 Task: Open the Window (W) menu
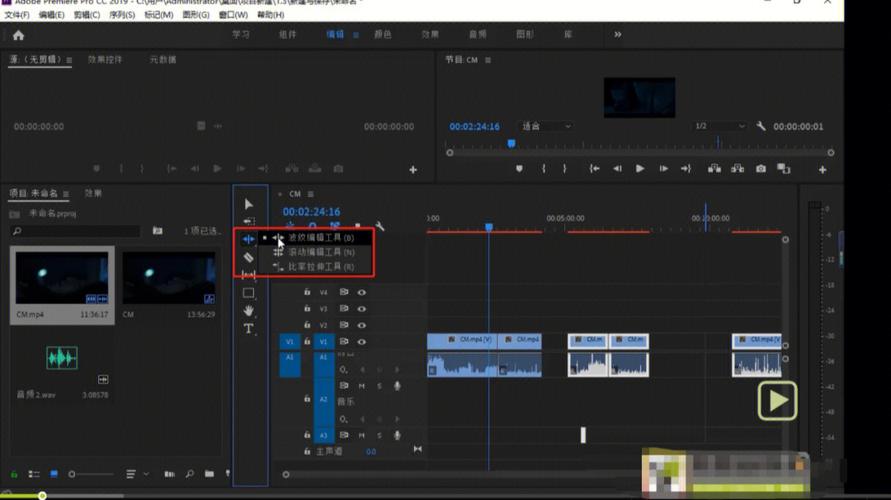233,15
